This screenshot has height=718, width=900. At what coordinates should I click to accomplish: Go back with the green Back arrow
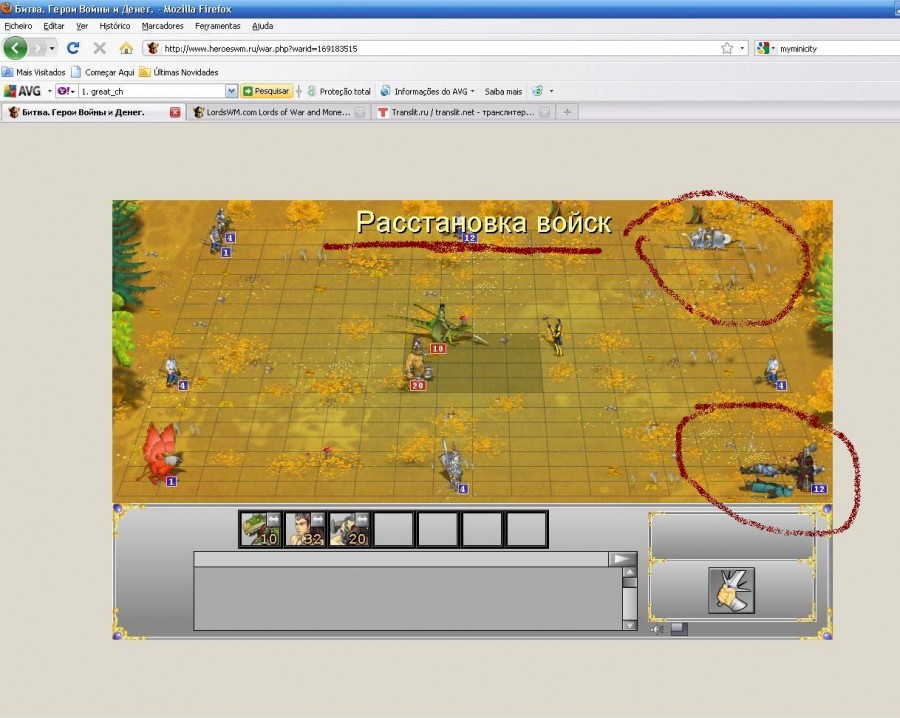pyautogui.click(x=15, y=48)
